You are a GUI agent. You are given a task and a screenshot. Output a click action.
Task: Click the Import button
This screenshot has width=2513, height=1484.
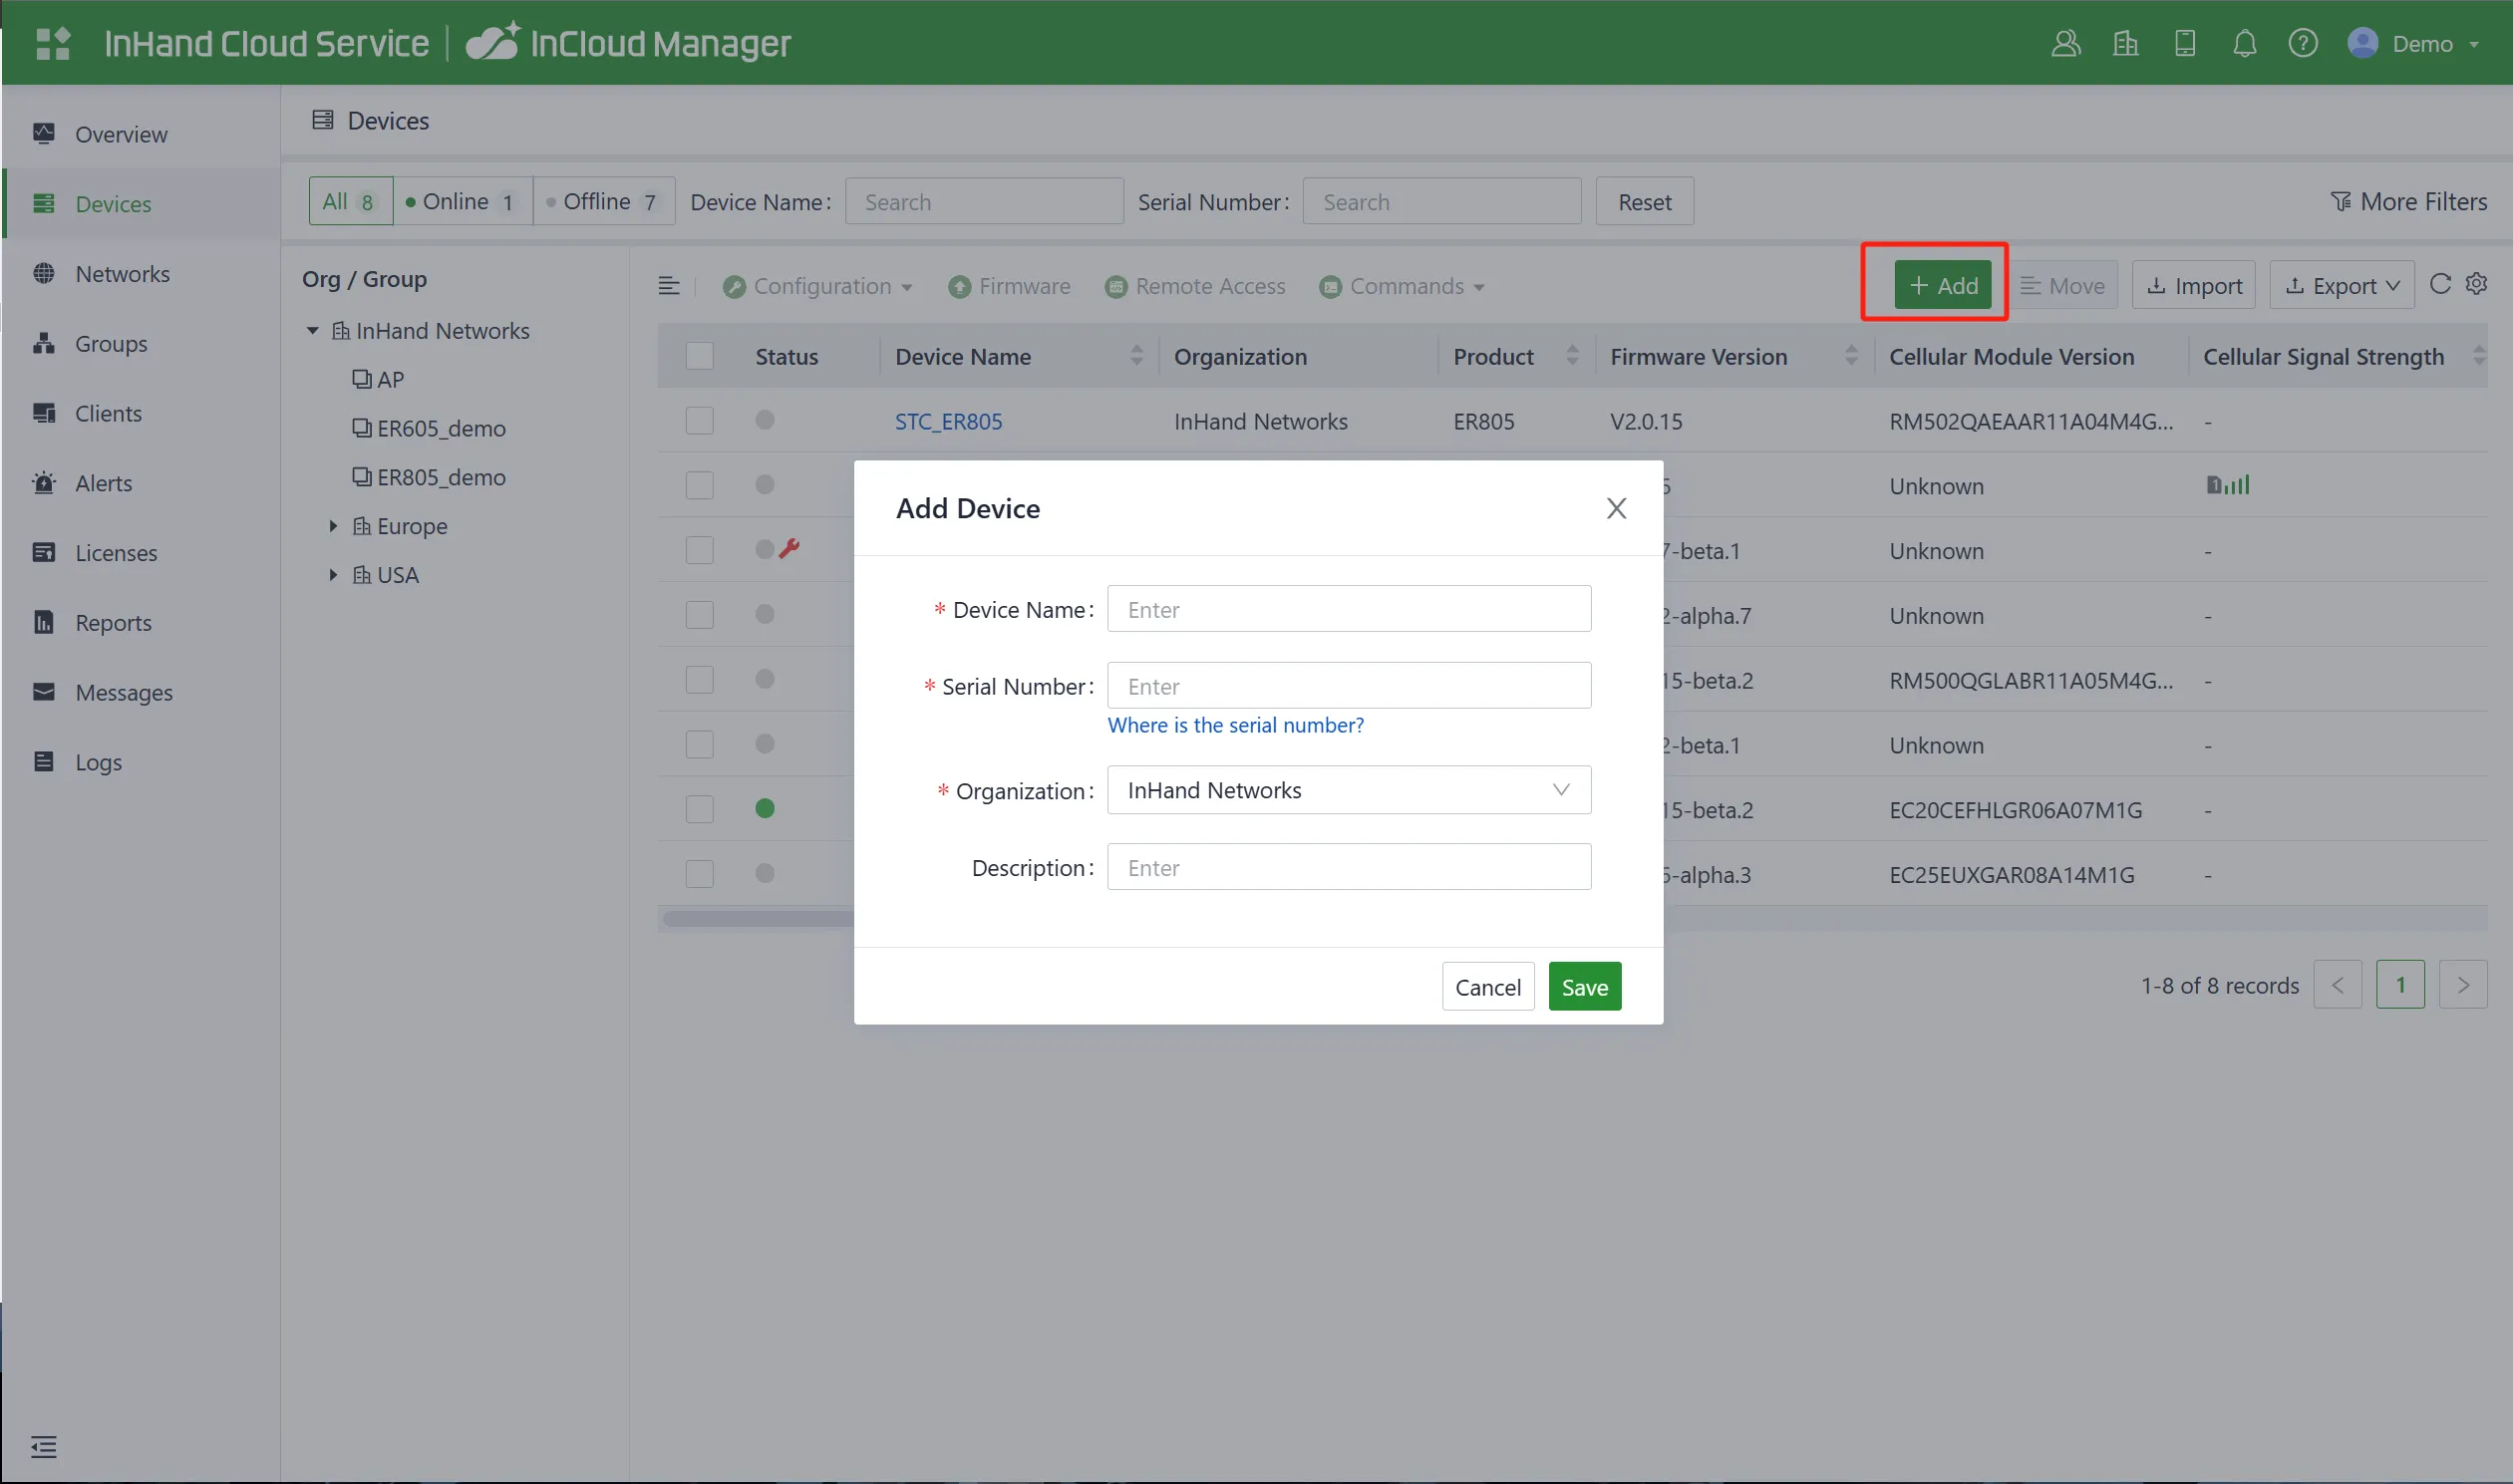tap(2194, 286)
